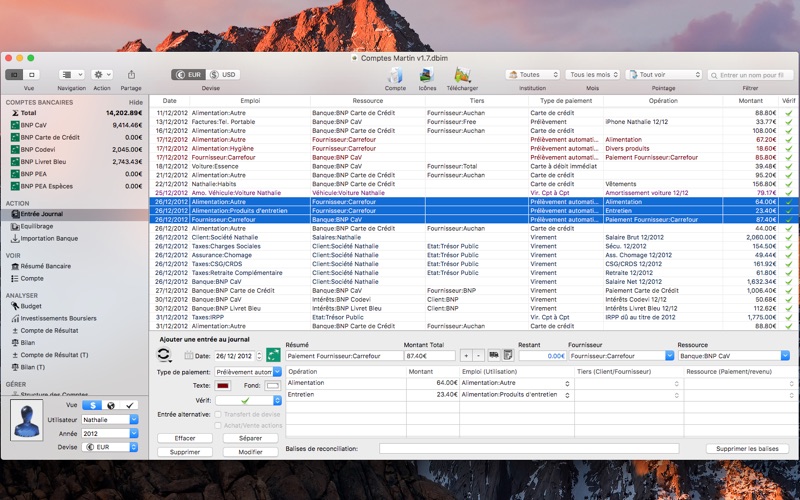This screenshot has height=500, width=800.
Task: Select the checkmark view in Vue segment
Action: pyautogui.click(x=130, y=405)
